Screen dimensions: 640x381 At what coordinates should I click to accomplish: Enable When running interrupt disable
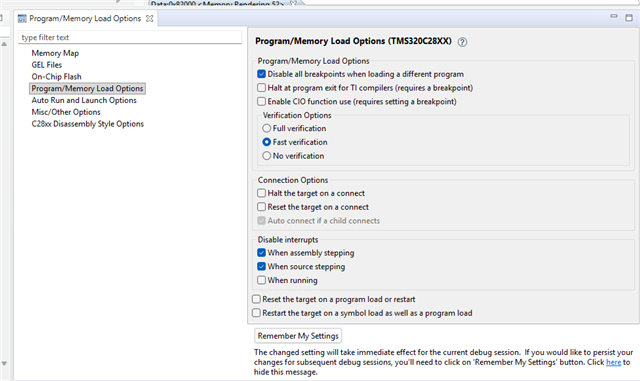(x=262, y=280)
